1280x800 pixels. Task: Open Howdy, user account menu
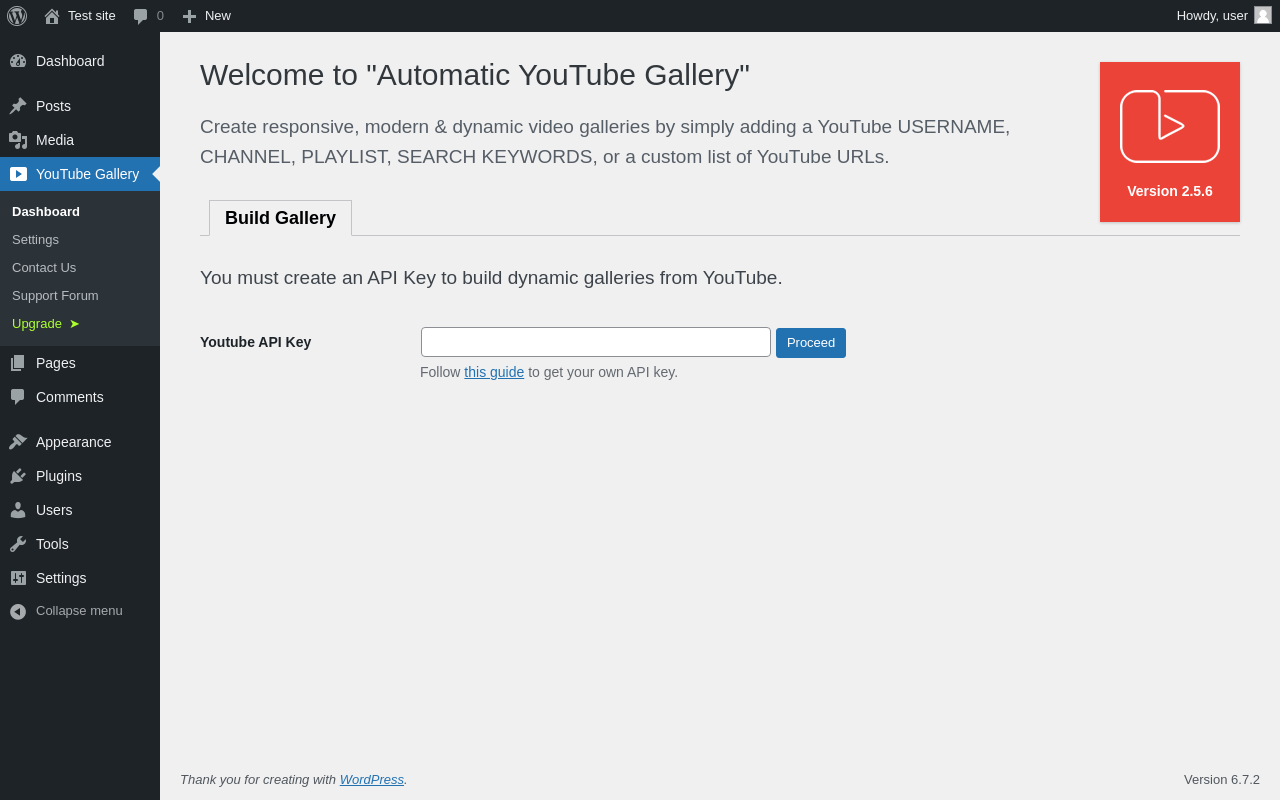[x=1224, y=16]
